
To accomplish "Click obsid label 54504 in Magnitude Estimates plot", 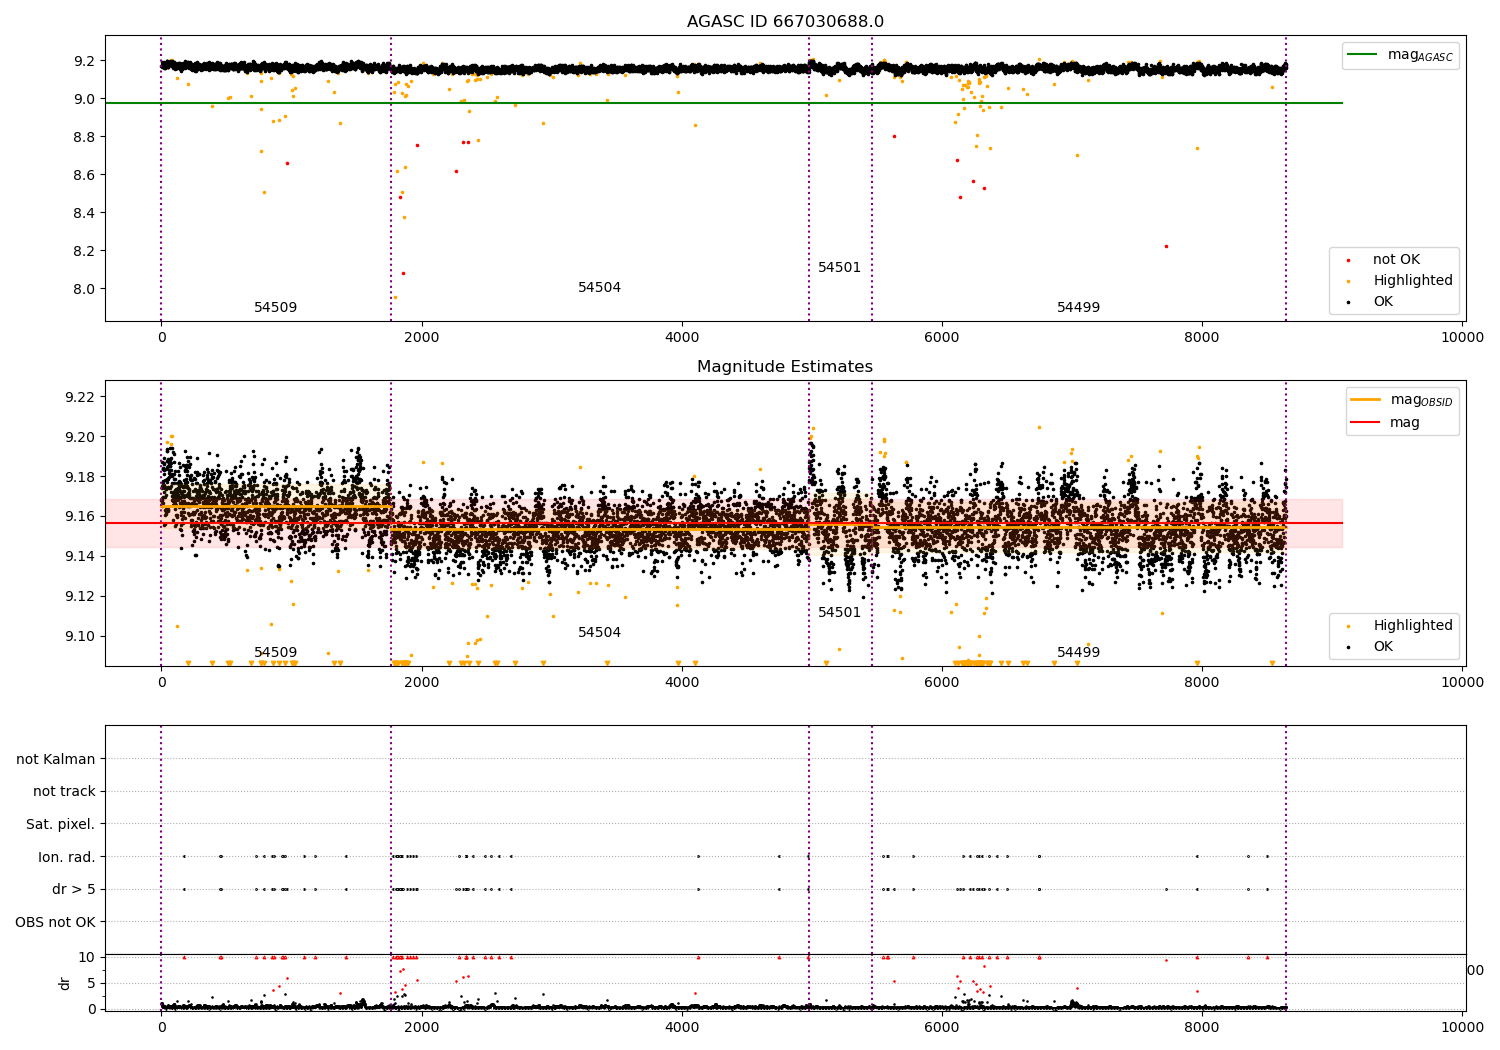I will tap(599, 632).
